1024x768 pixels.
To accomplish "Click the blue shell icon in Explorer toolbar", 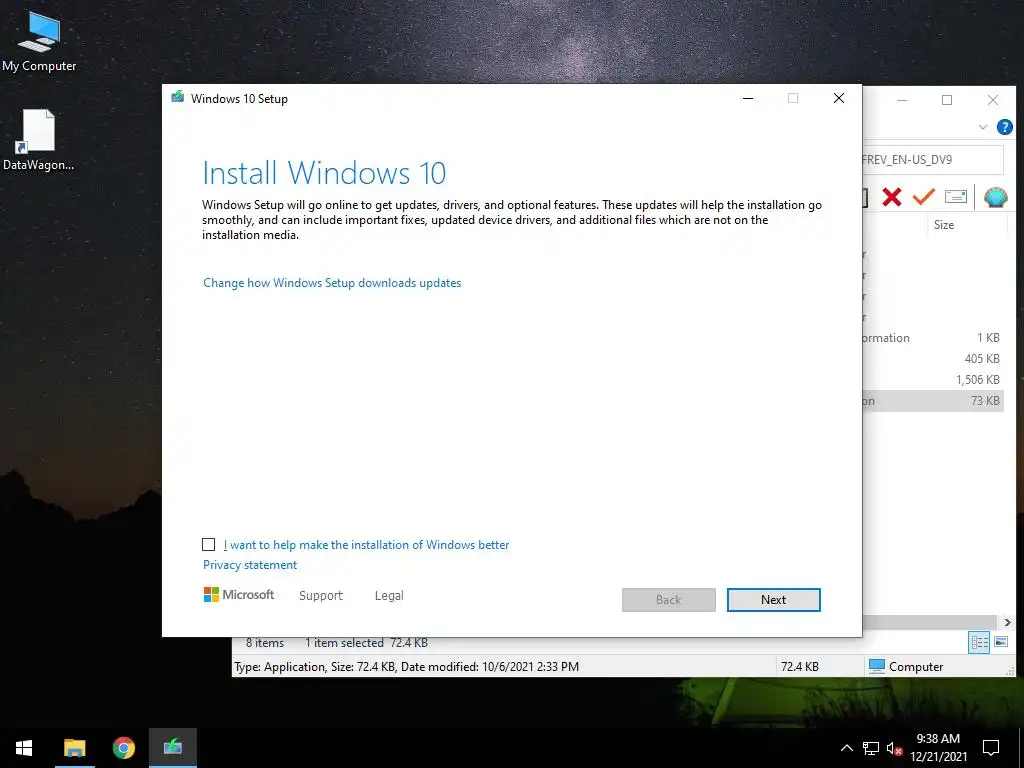I will 995,197.
